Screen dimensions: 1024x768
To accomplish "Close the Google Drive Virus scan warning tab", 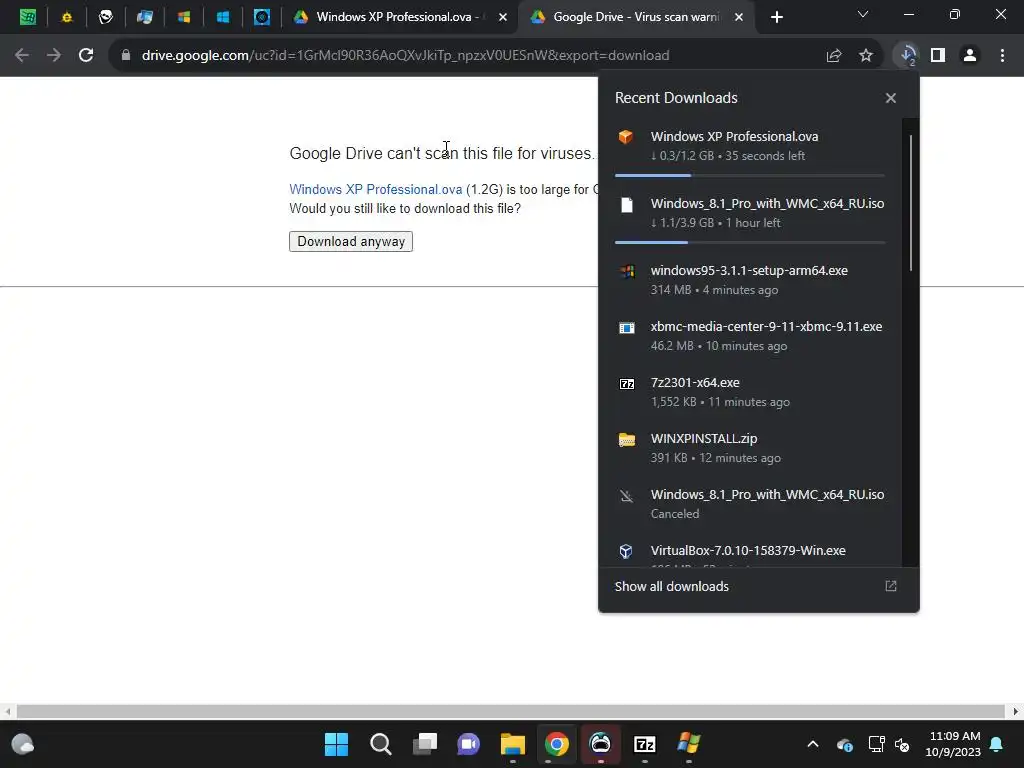I will click(739, 18).
